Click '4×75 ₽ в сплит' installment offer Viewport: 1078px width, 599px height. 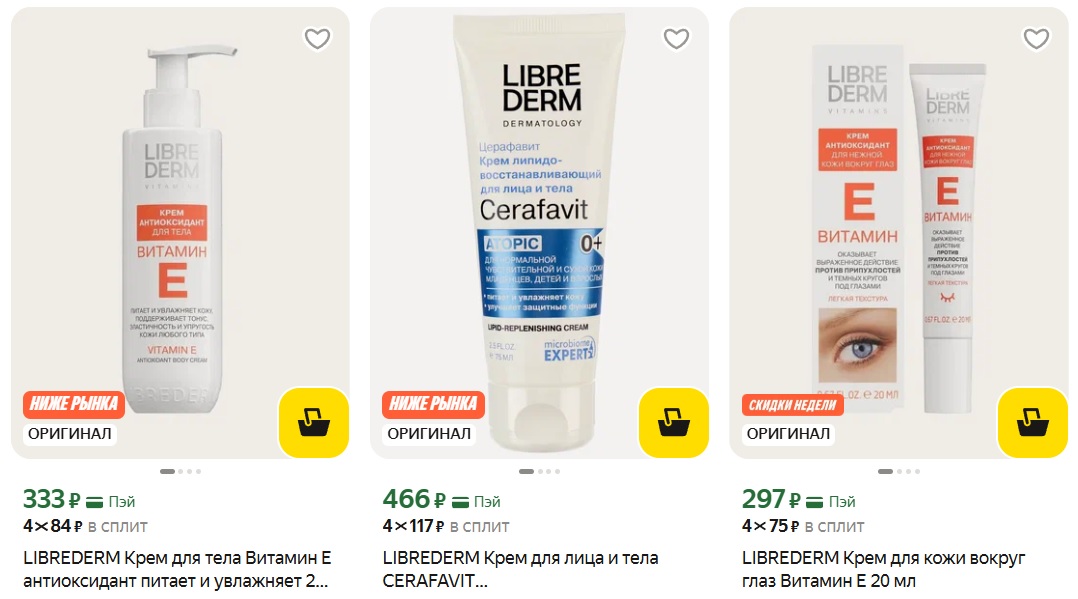click(x=803, y=527)
